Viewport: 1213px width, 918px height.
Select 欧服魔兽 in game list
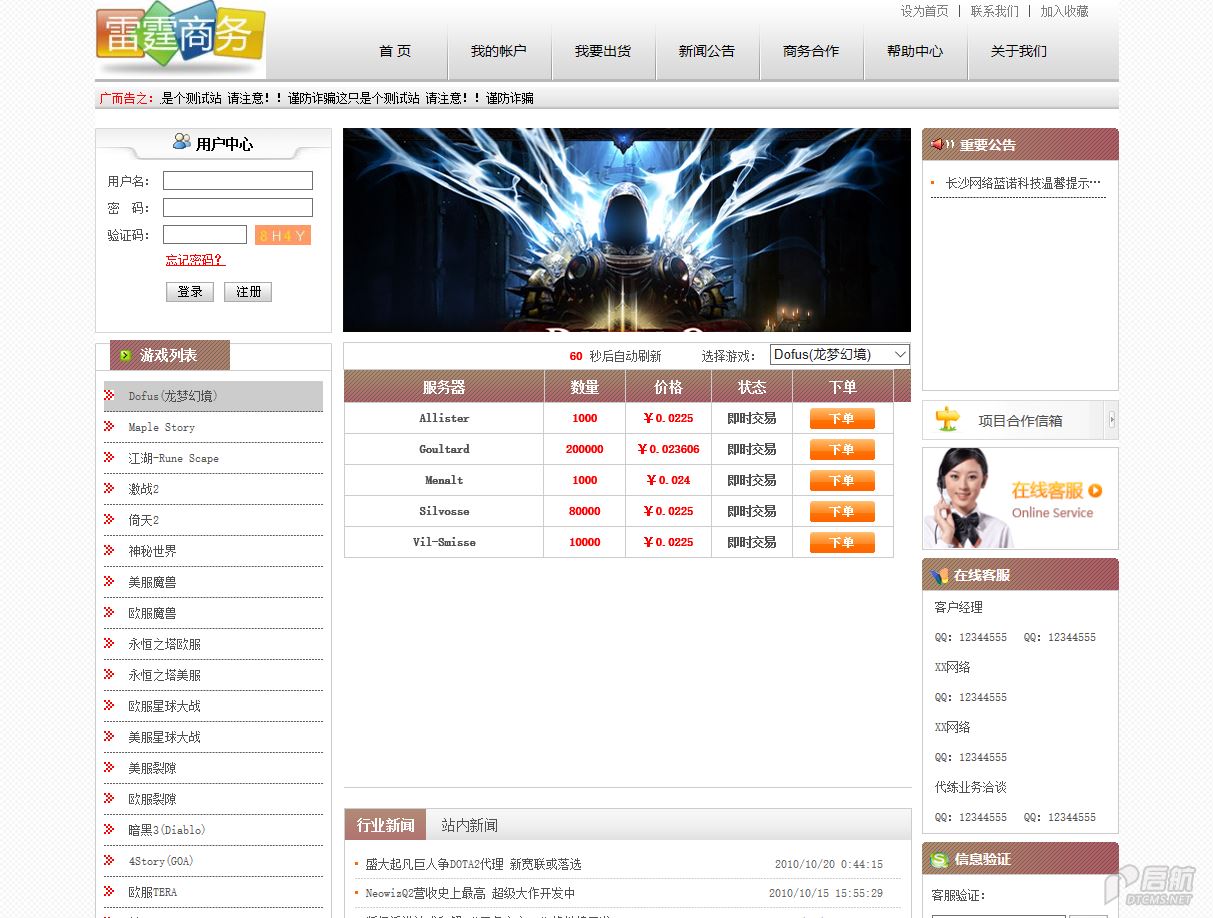coord(213,613)
